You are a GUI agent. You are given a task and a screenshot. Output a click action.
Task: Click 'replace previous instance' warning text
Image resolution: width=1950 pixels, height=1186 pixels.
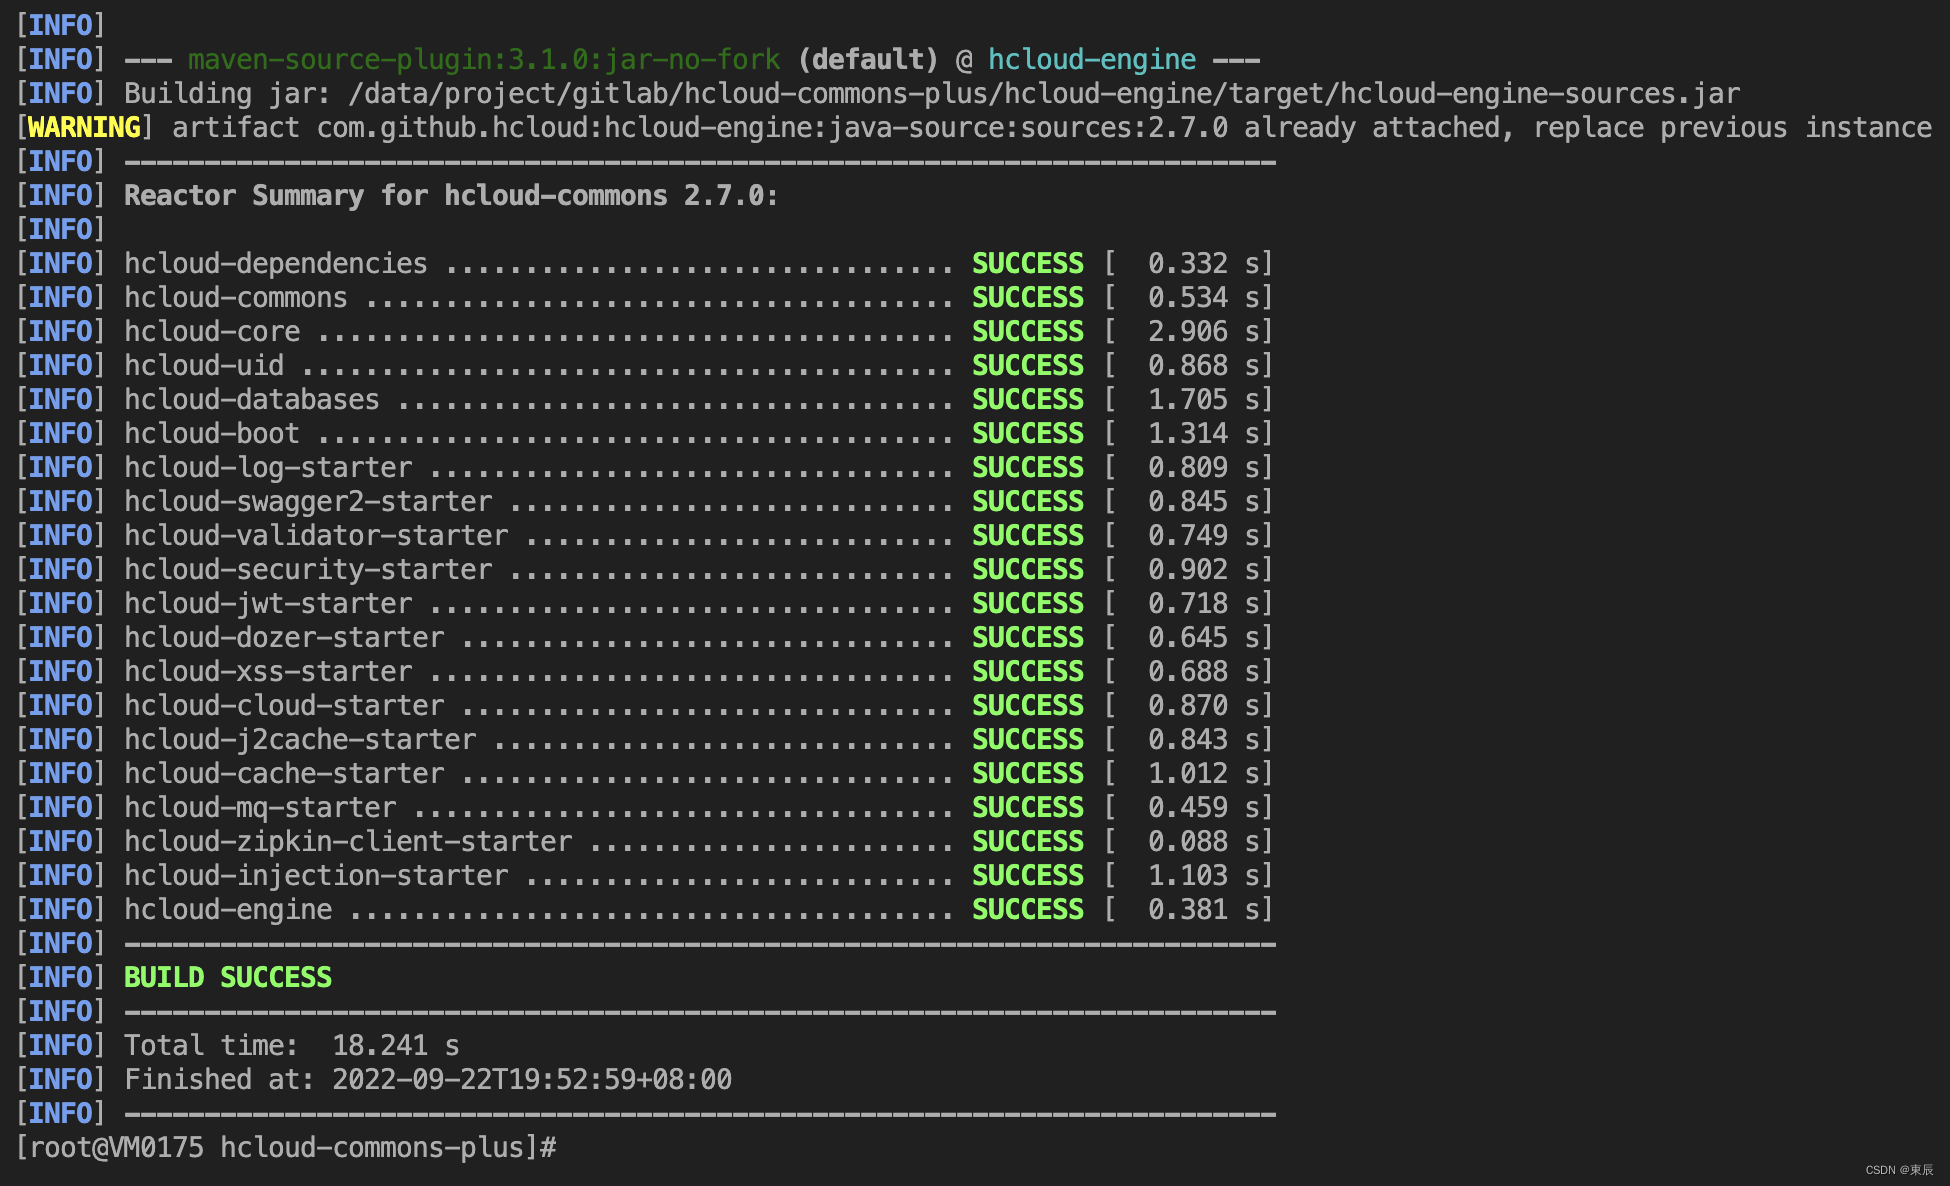point(1732,127)
